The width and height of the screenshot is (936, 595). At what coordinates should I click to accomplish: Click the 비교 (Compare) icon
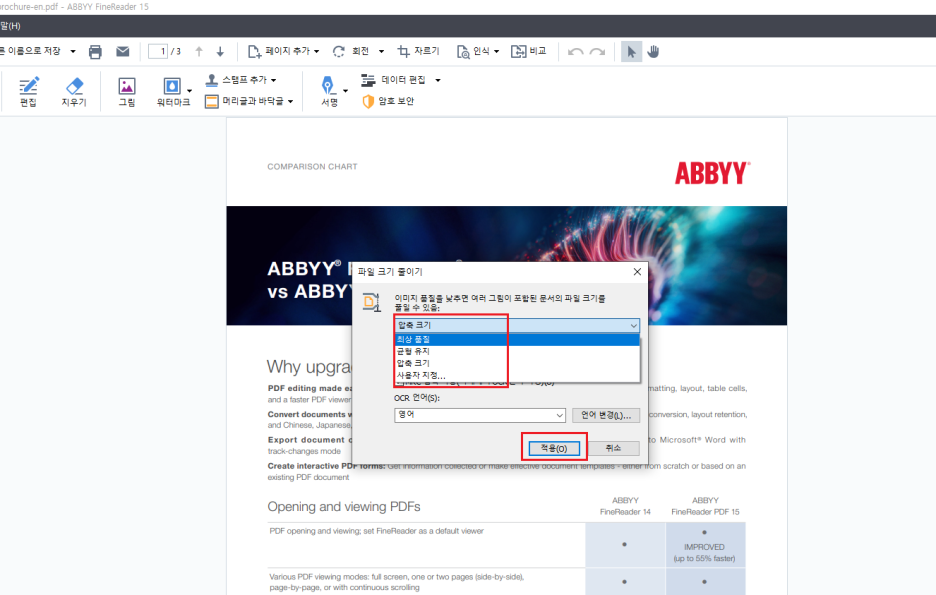[519, 51]
